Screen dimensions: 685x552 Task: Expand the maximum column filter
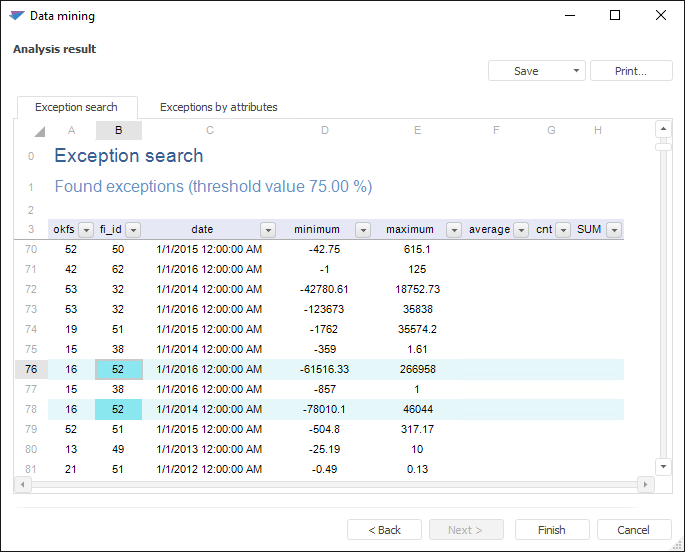coord(454,230)
